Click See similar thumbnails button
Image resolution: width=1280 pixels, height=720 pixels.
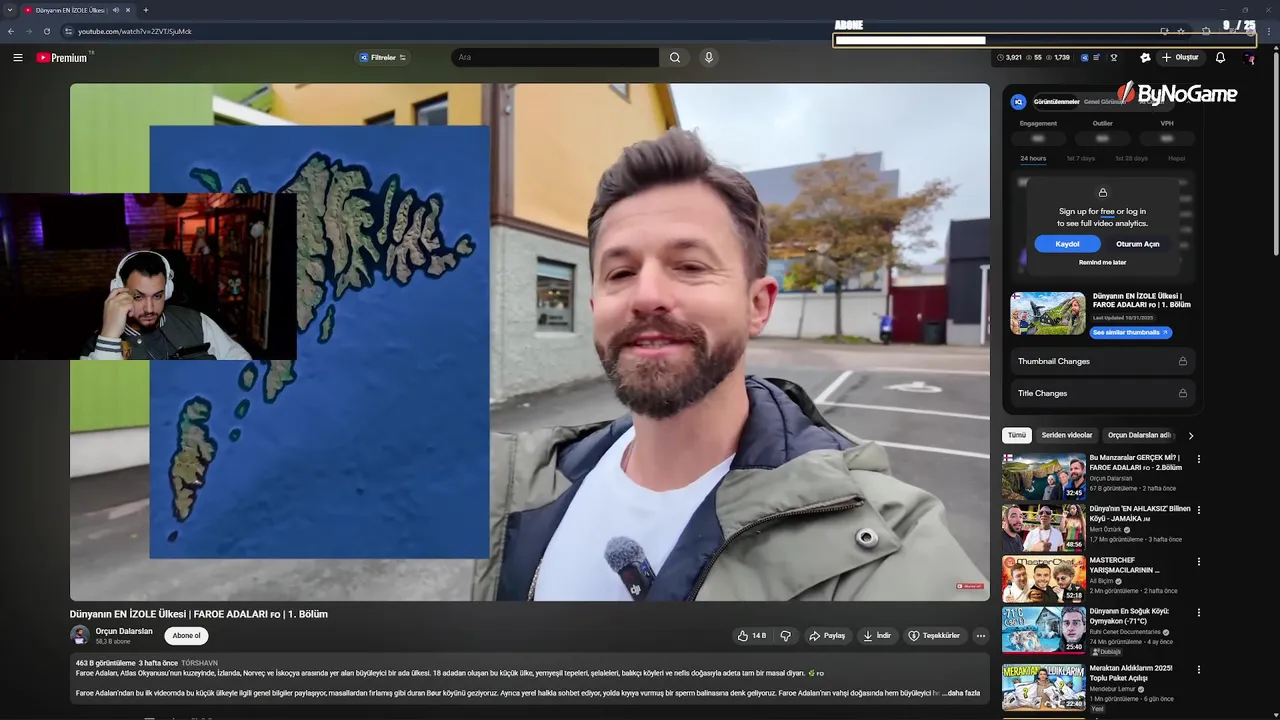point(1130,332)
